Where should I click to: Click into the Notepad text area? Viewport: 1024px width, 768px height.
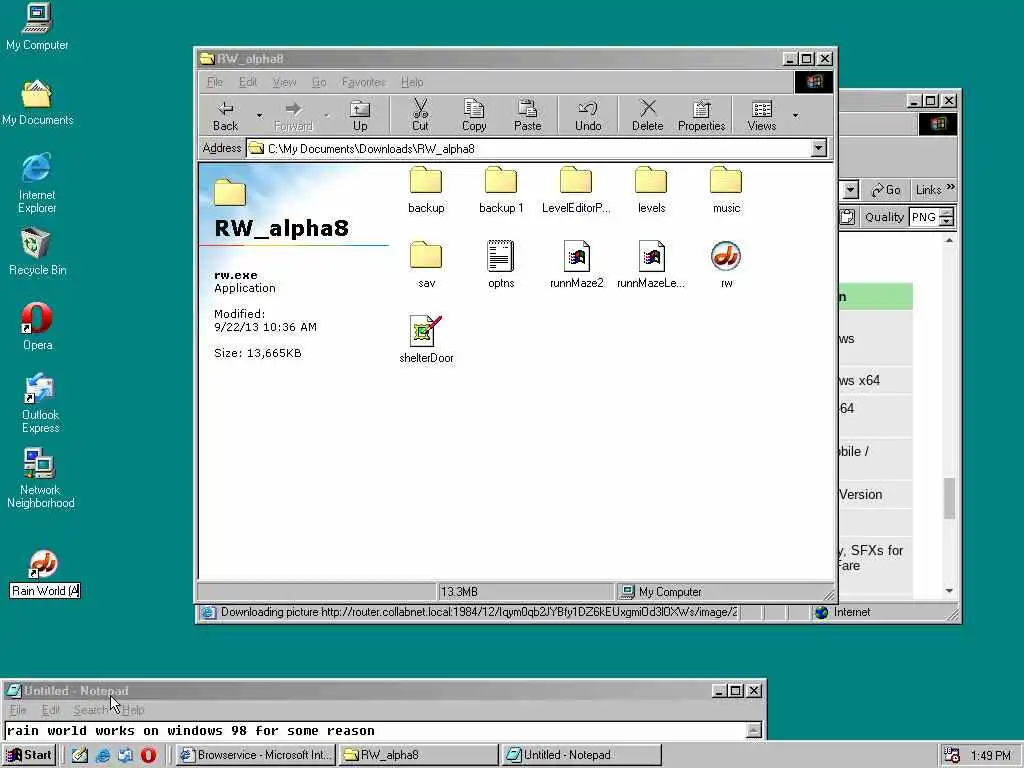coord(376,731)
